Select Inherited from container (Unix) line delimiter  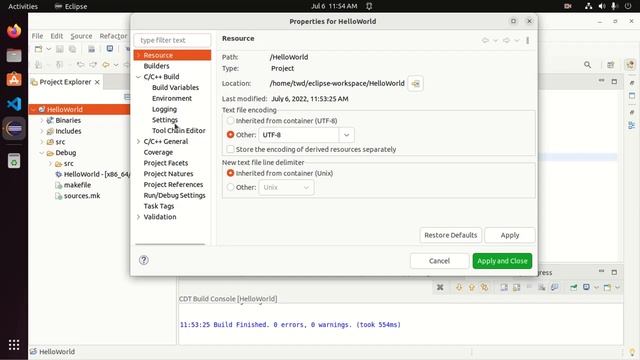[231, 173]
